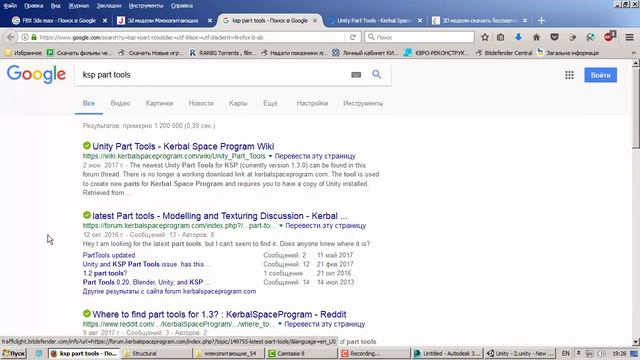Open the 'PartTools updated' sublink

point(109,255)
